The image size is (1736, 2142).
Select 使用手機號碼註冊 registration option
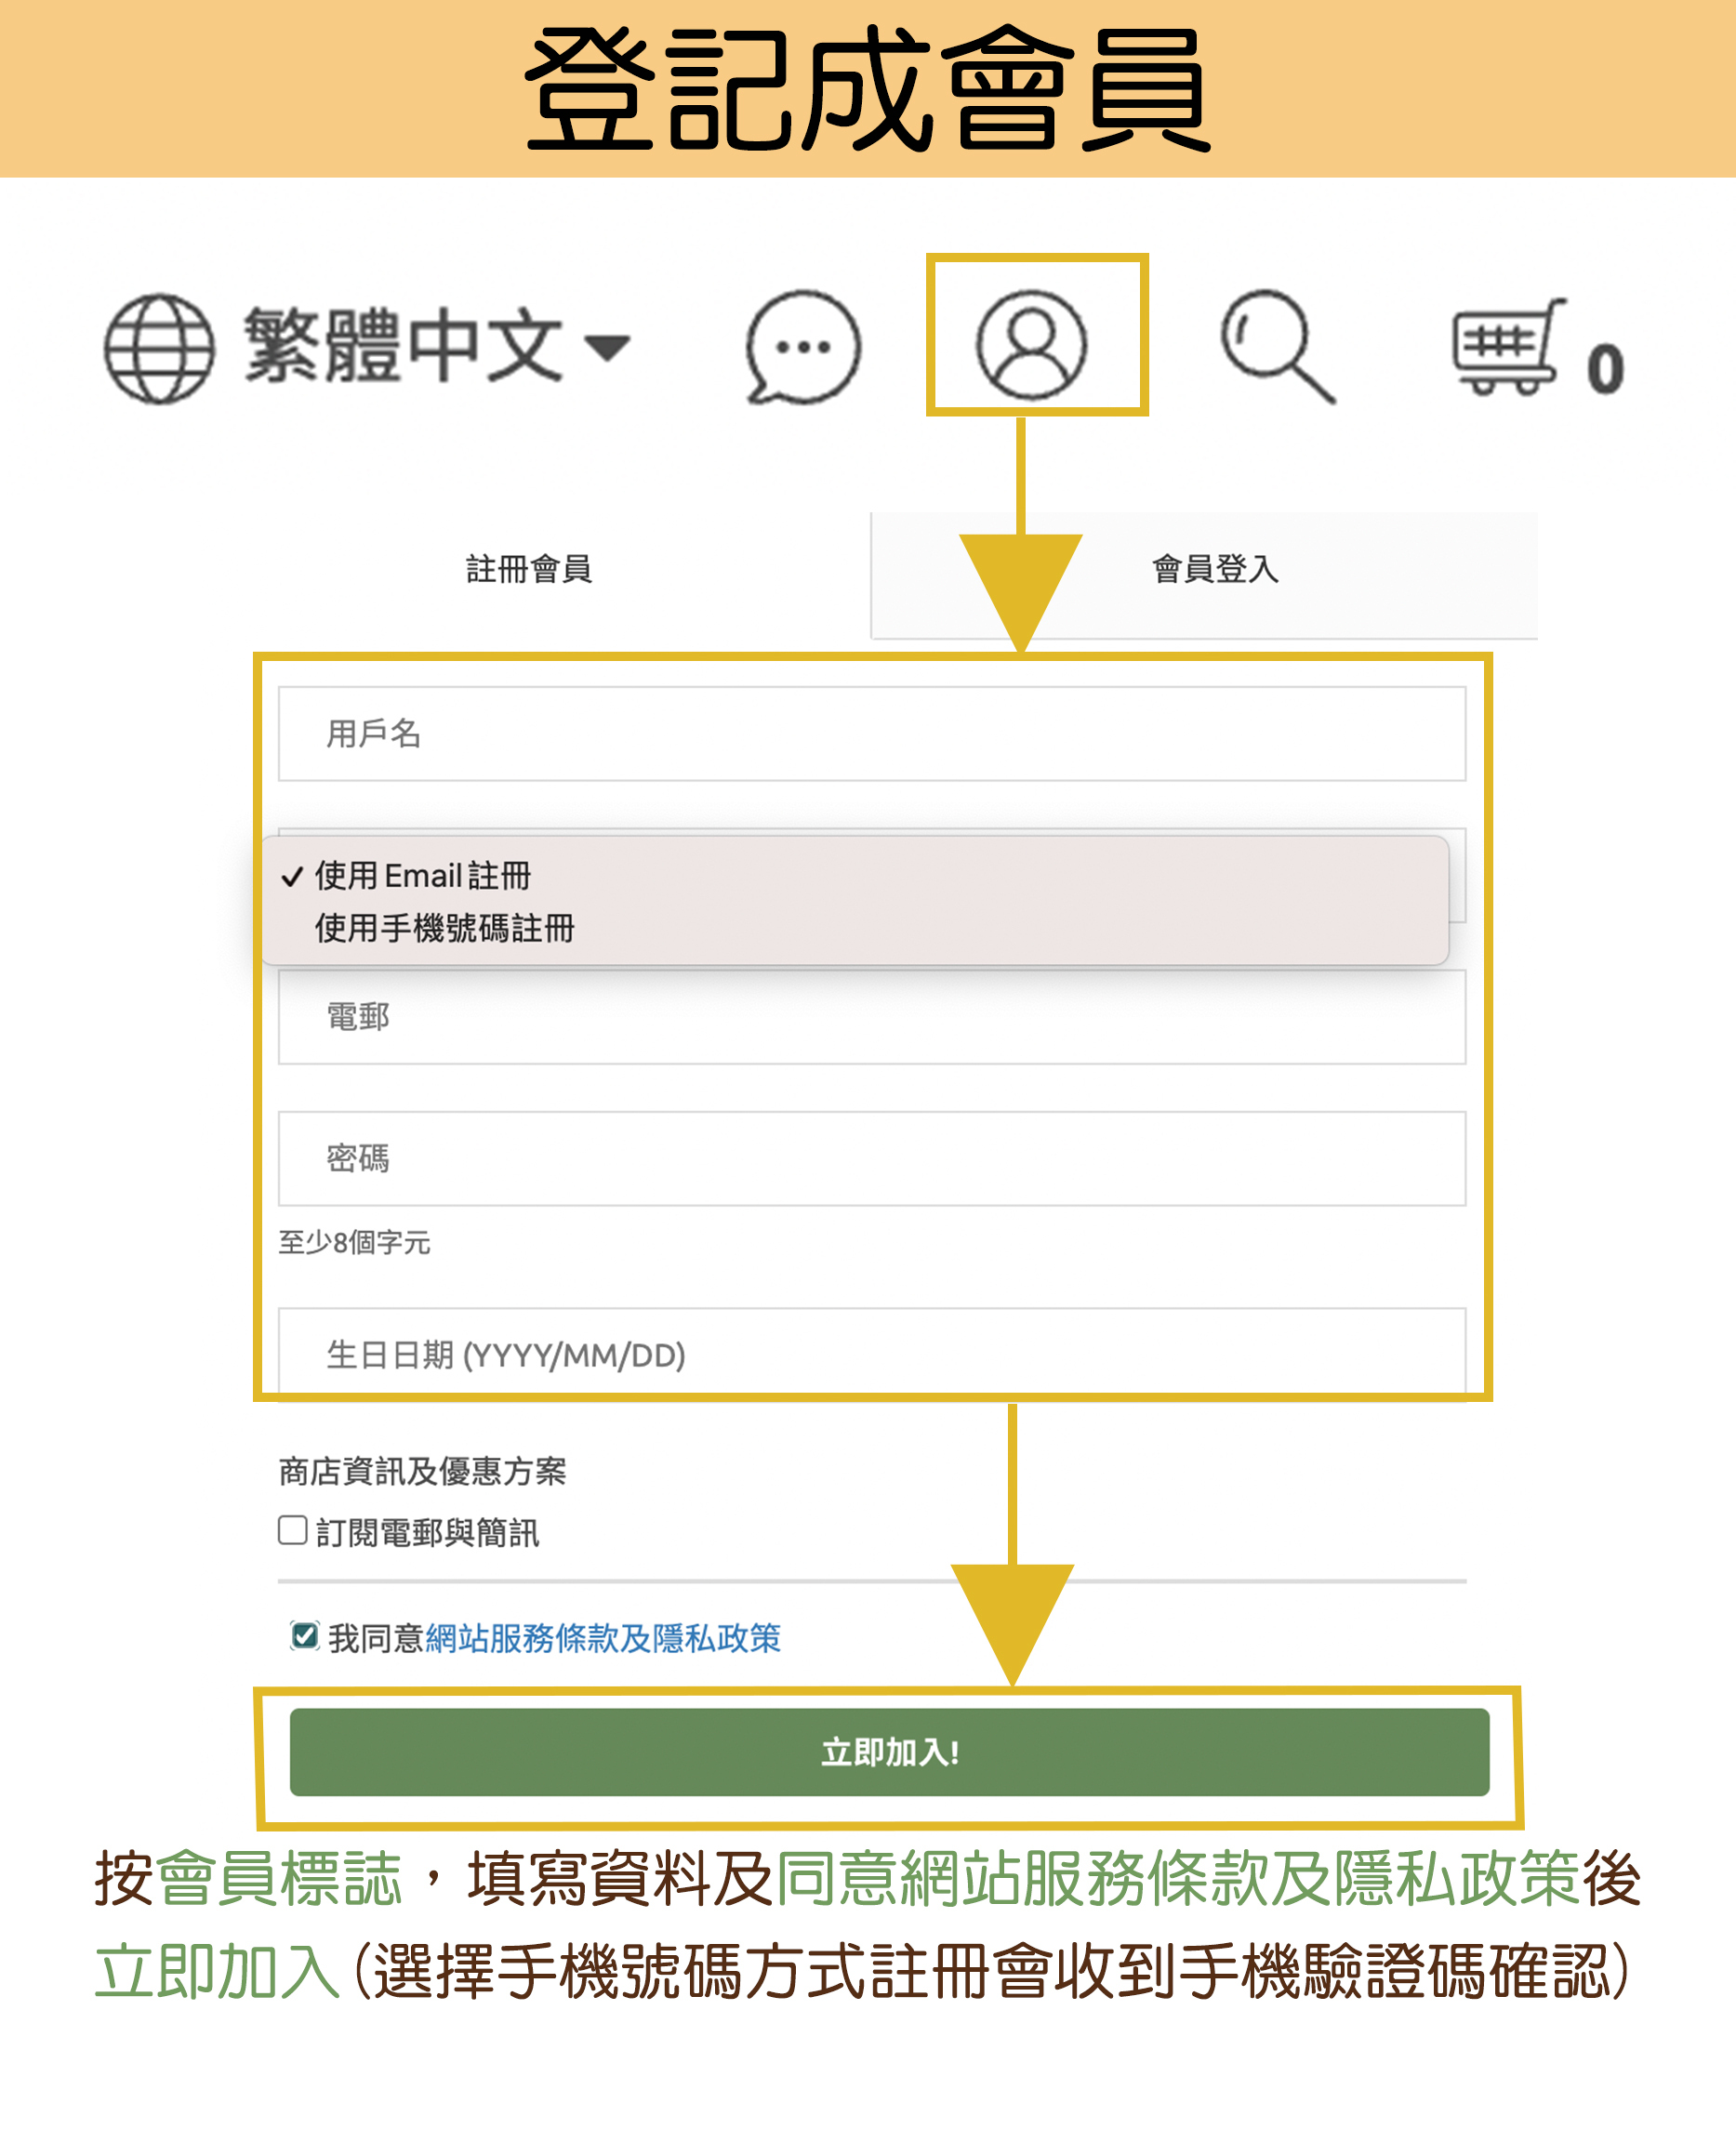[444, 930]
